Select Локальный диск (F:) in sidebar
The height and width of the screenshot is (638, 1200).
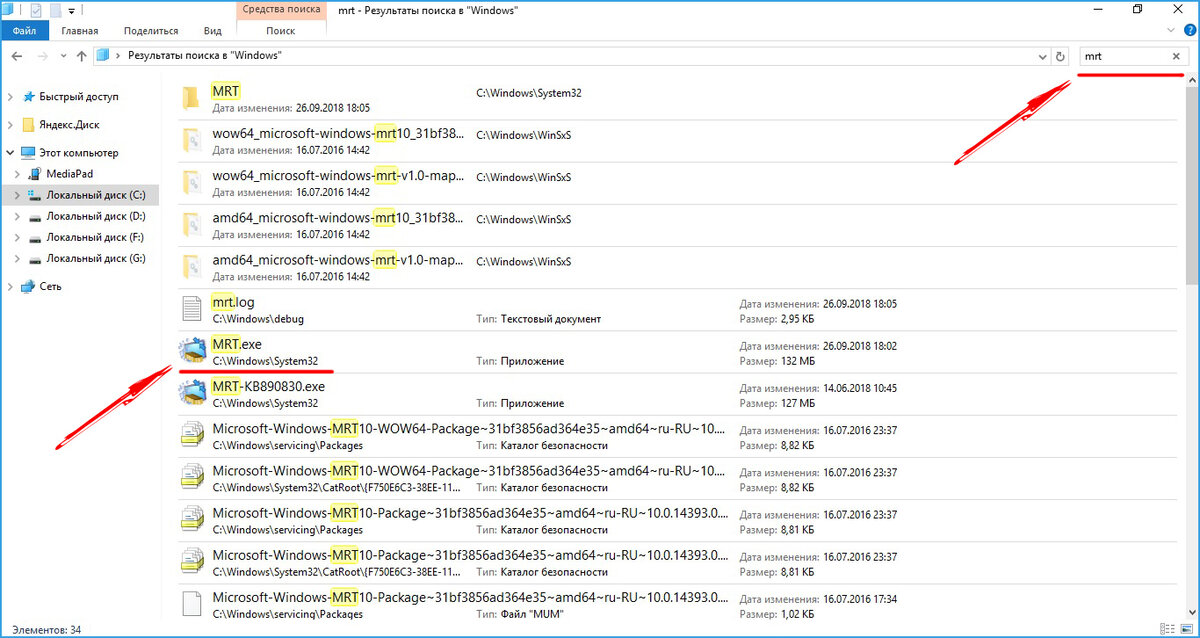96,237
